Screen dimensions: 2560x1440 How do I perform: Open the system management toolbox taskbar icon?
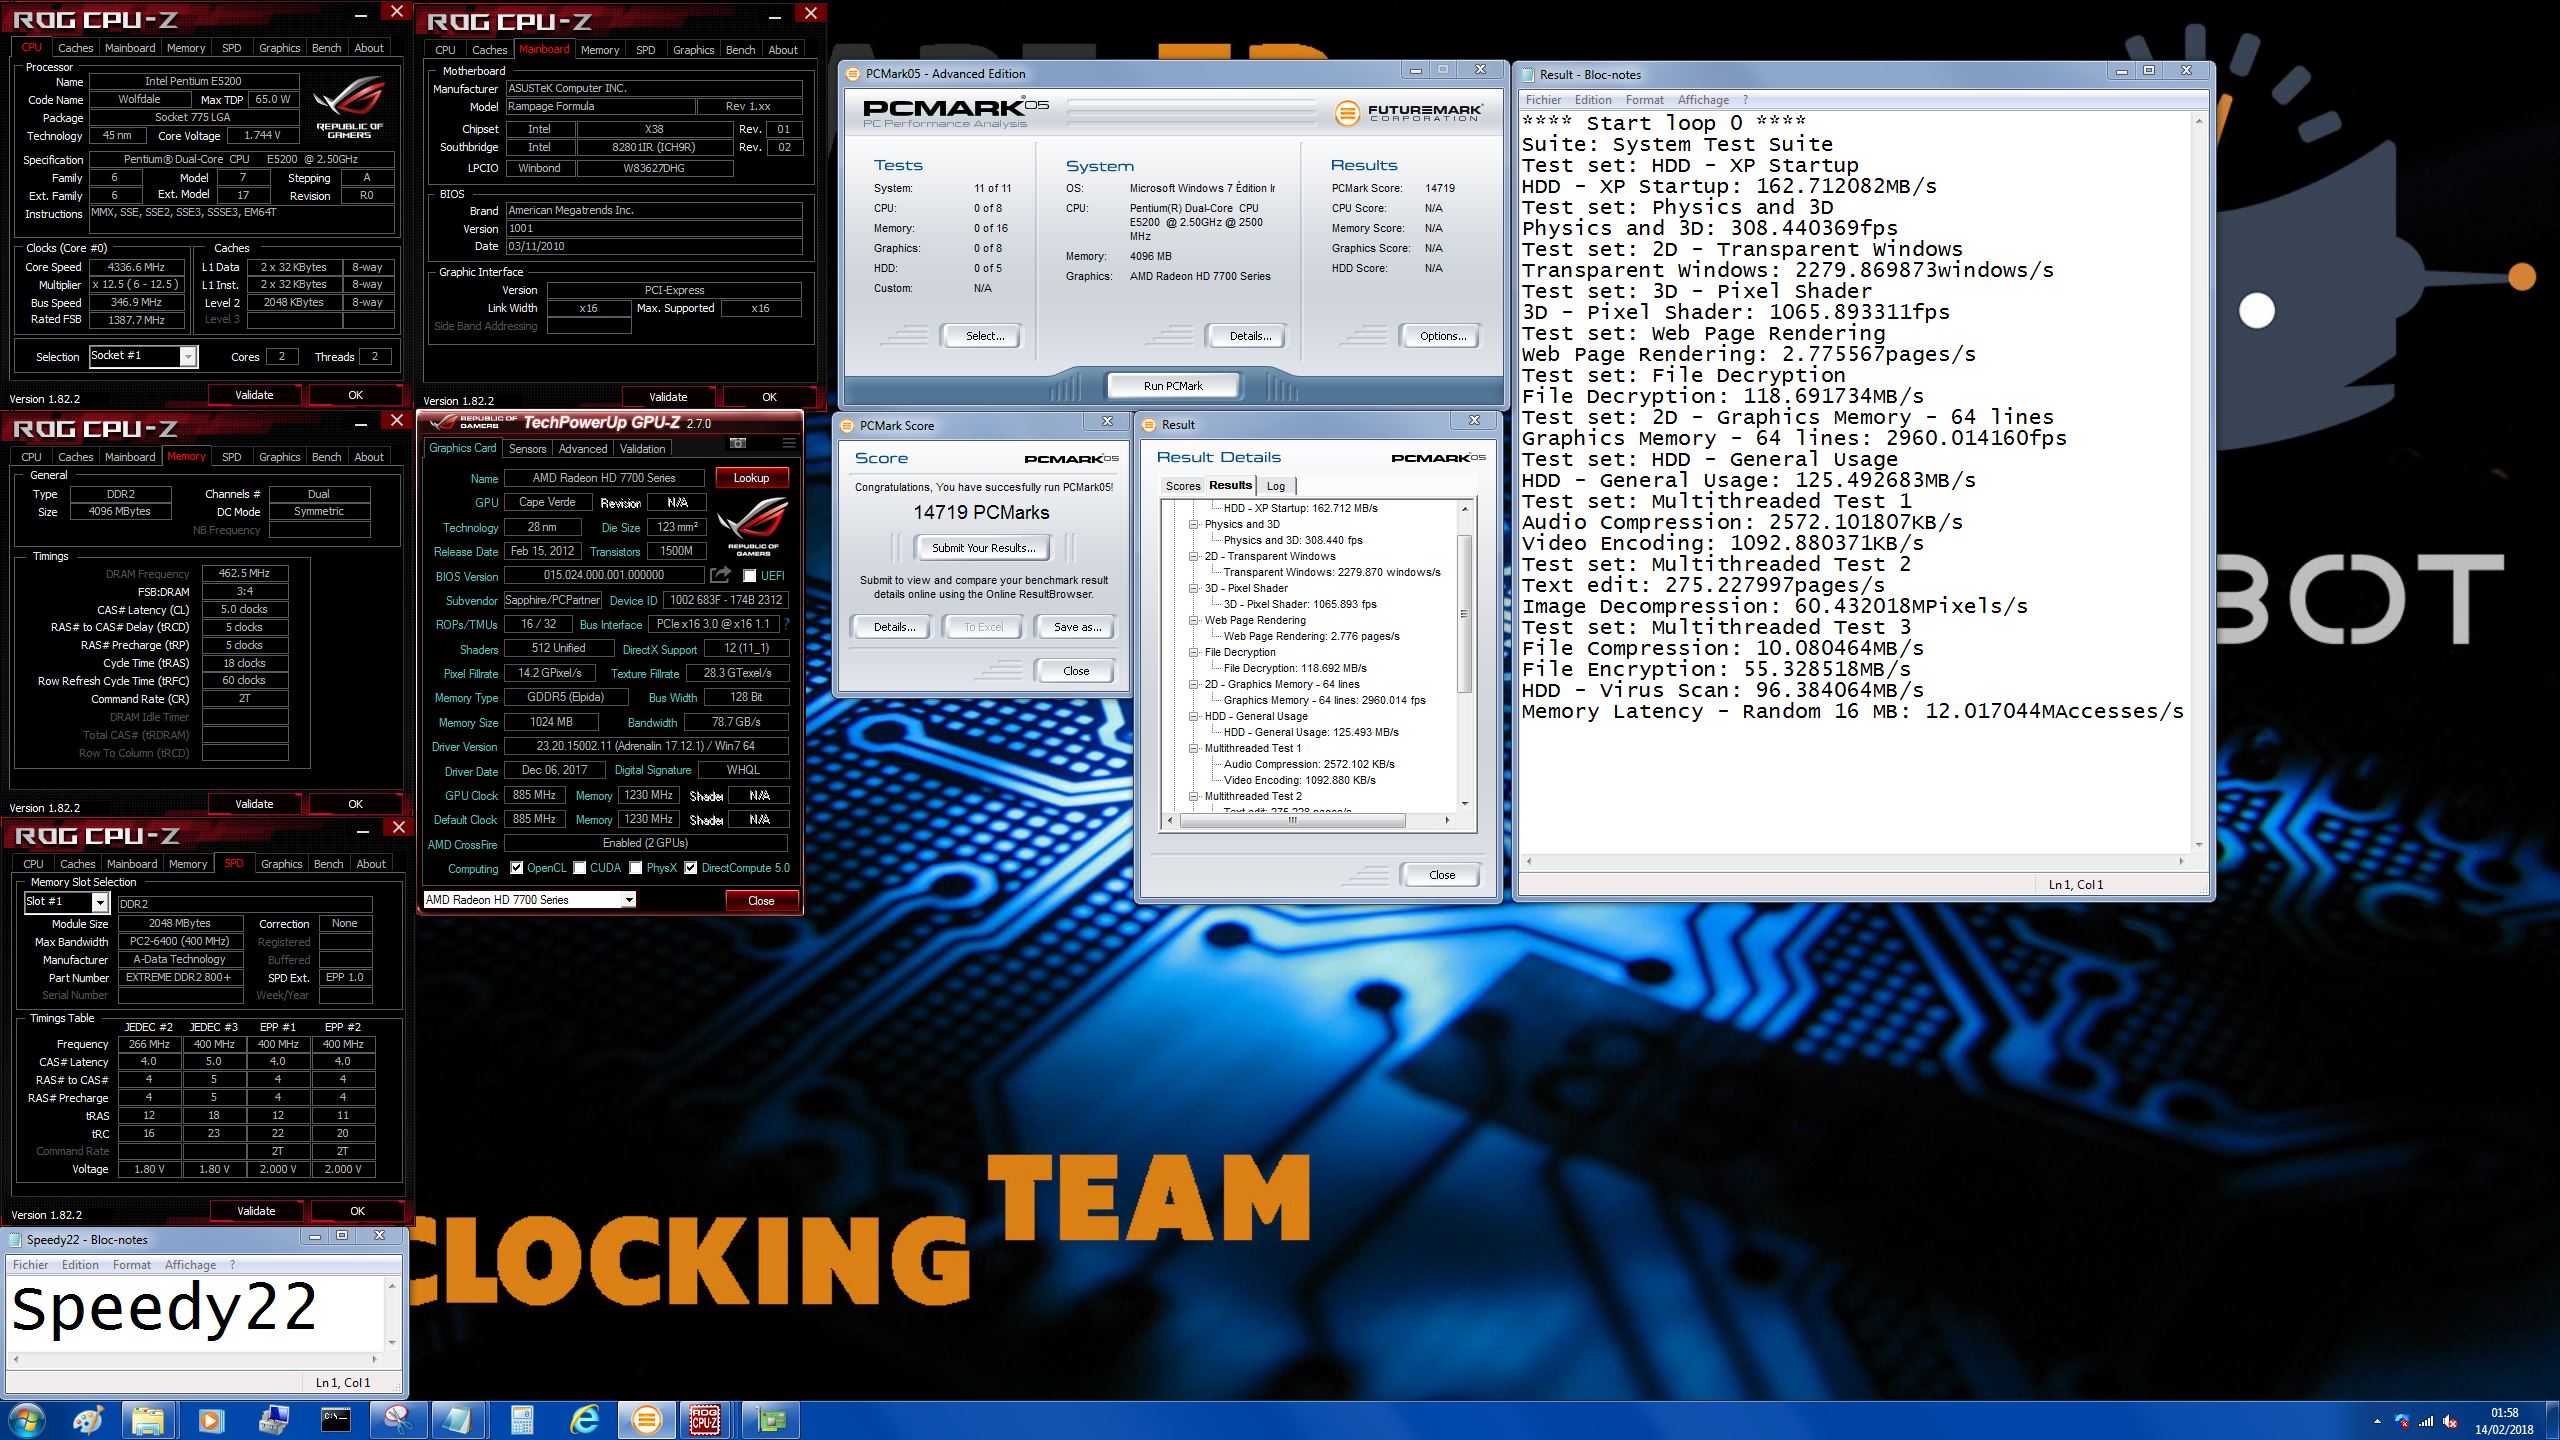point(273,1419)
